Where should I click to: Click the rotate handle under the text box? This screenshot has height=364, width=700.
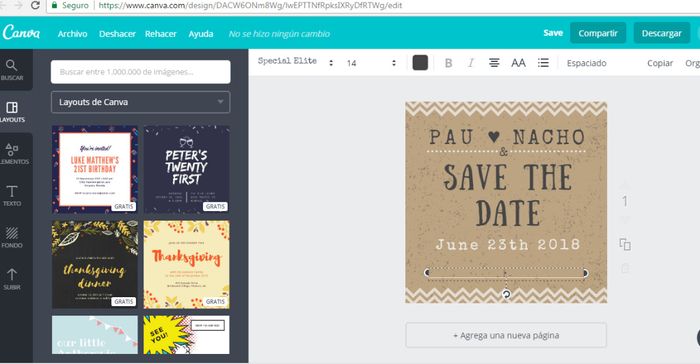(x=506, y=294)
